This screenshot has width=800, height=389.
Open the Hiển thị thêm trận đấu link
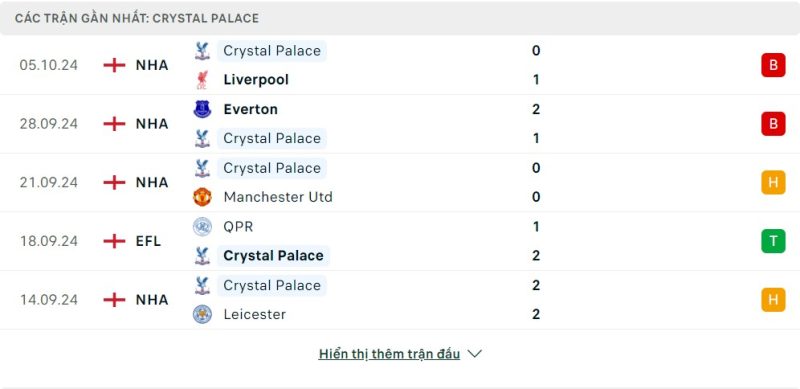click(389, 354)
